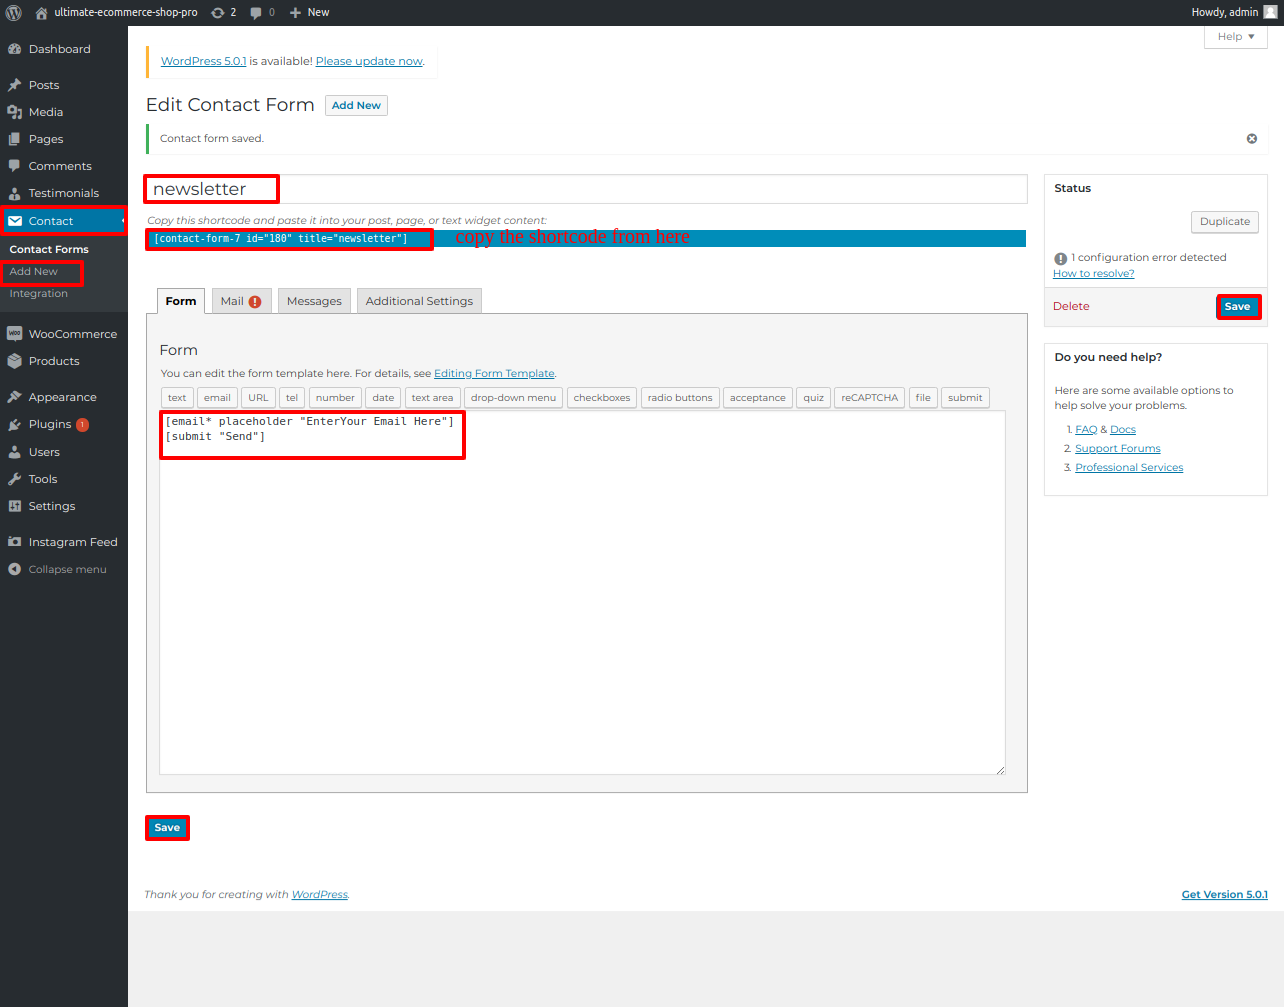This screenshot has height=1007, width=1284.
Task: Click Save in the Status box
Action: [x=1238, y=307]
